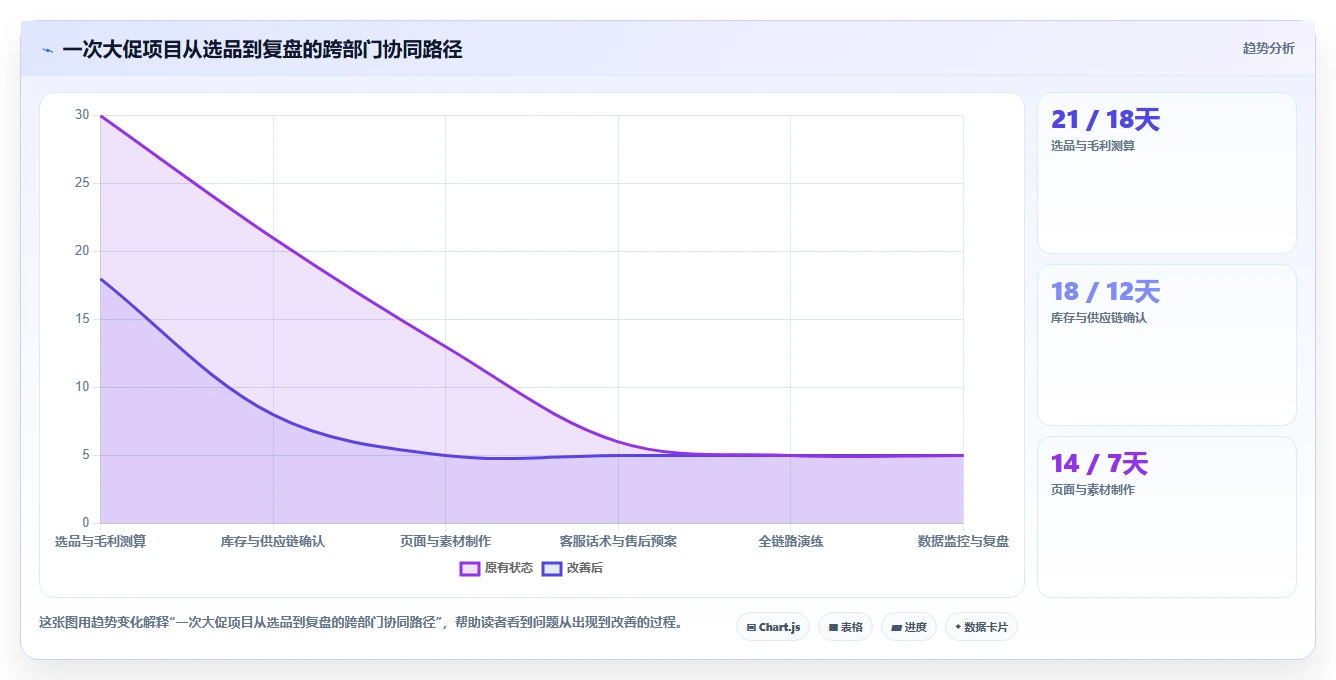Click the y-axis value 20

pos(82,251)
